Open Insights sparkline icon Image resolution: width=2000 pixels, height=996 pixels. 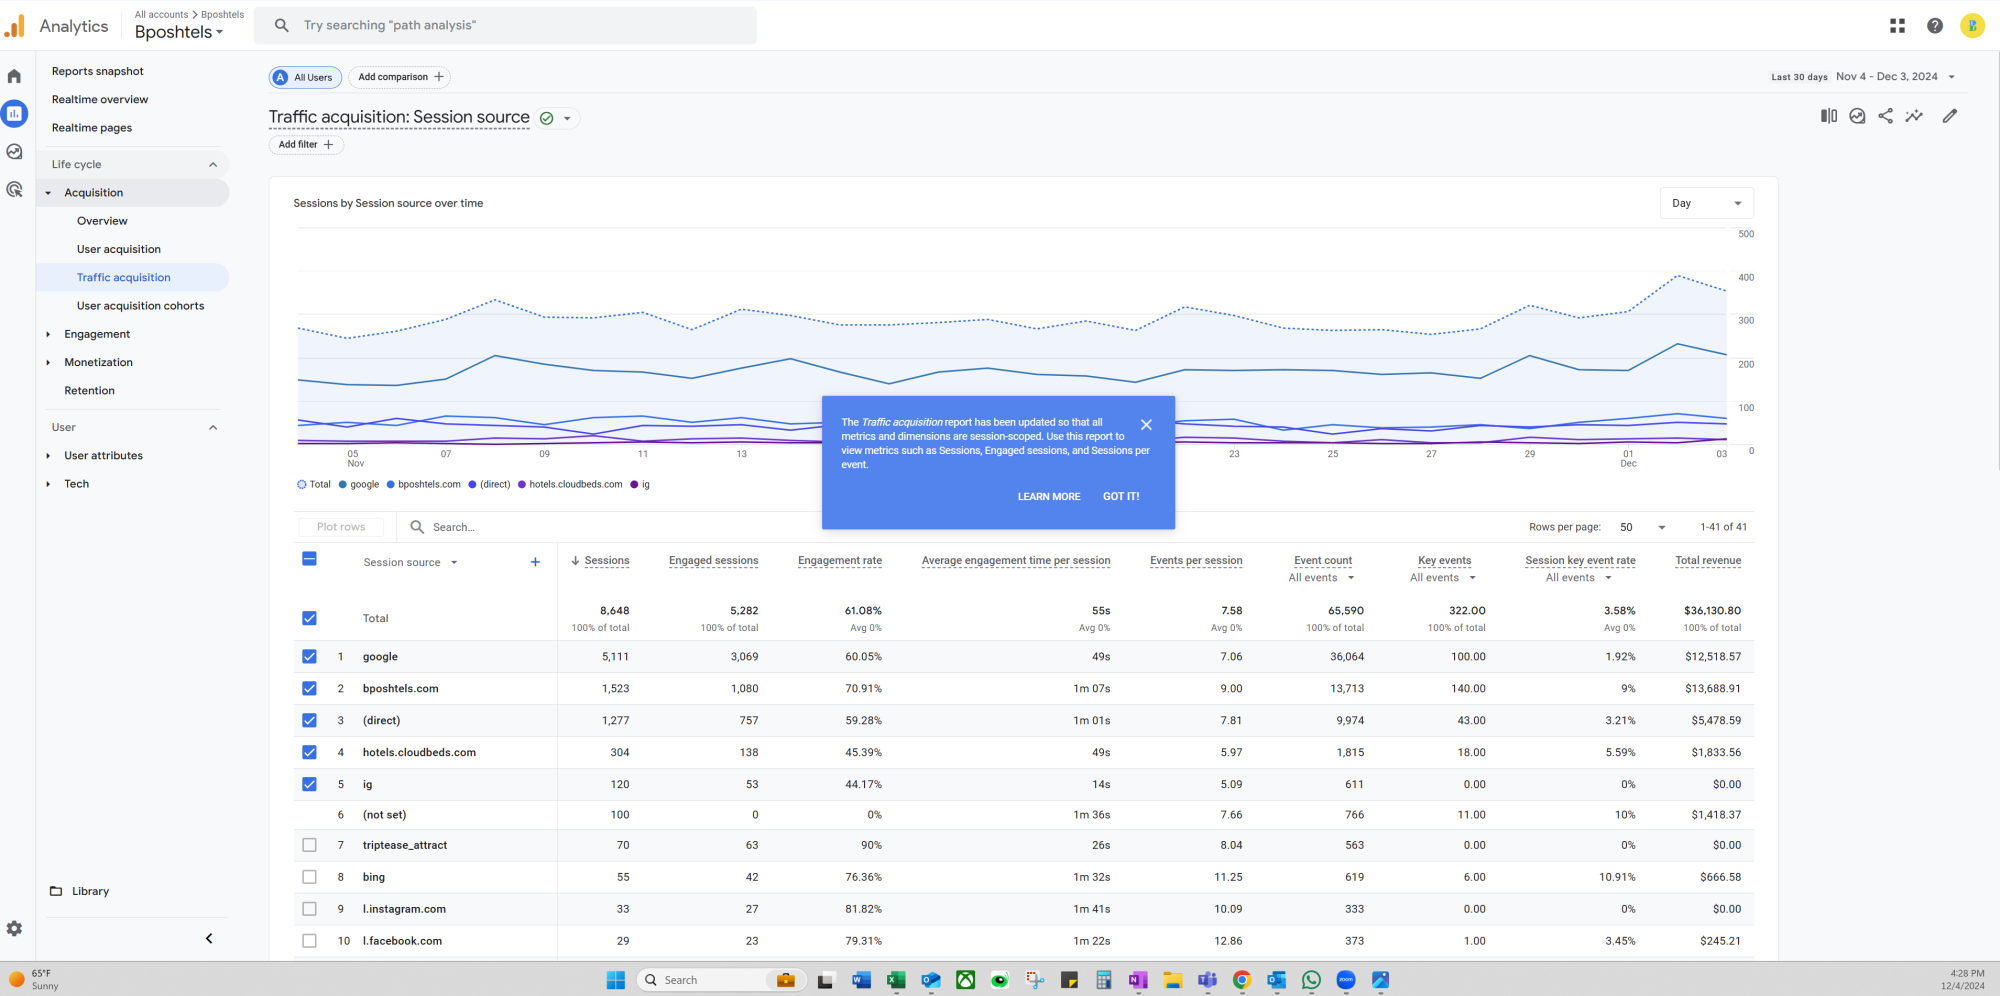point(1914,116)
